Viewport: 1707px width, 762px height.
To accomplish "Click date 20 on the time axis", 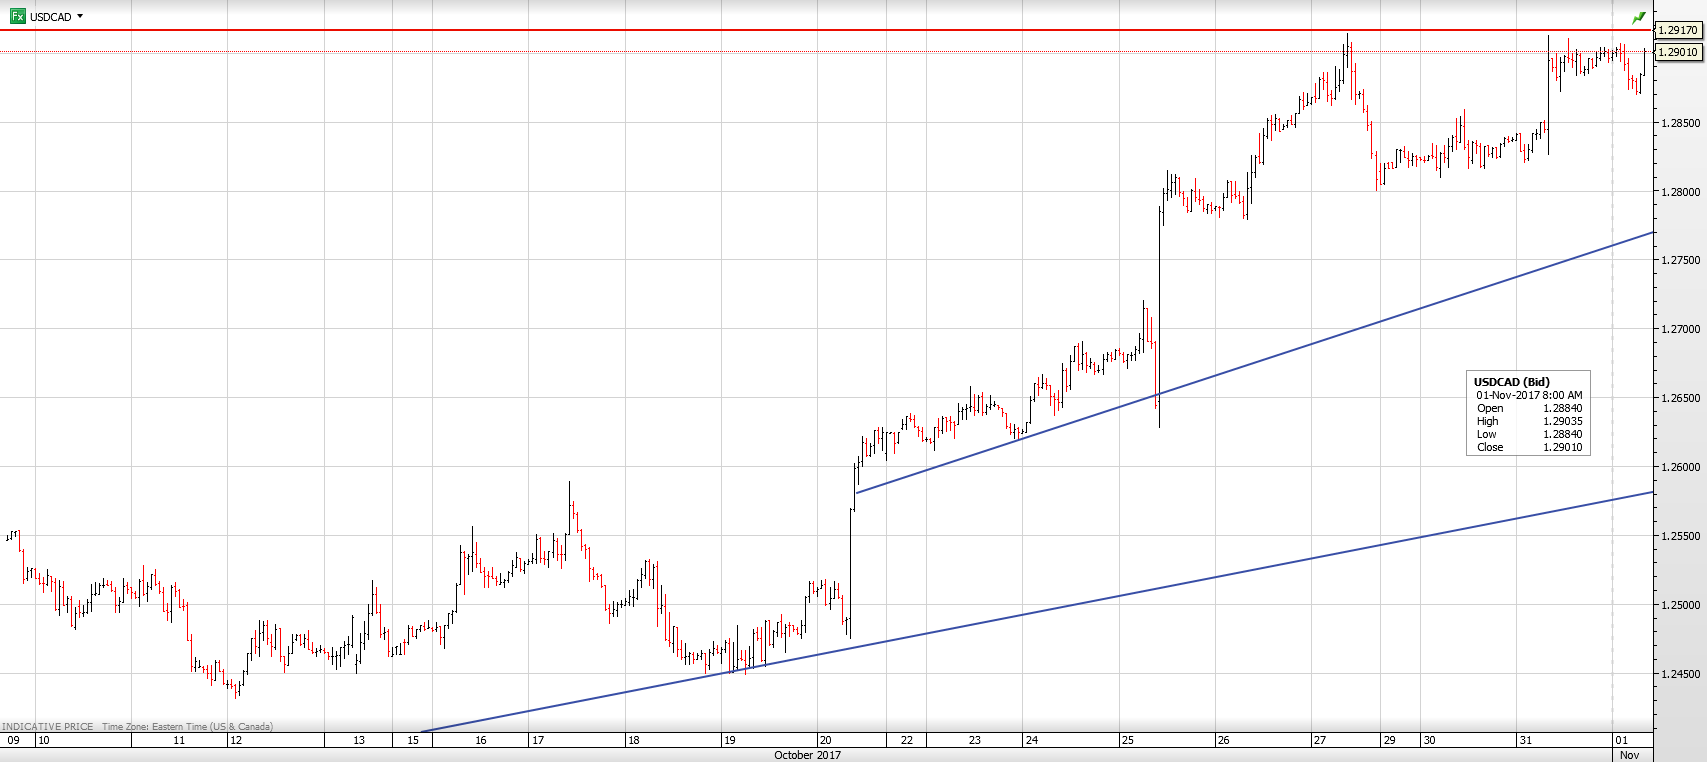I will point(825,740).
